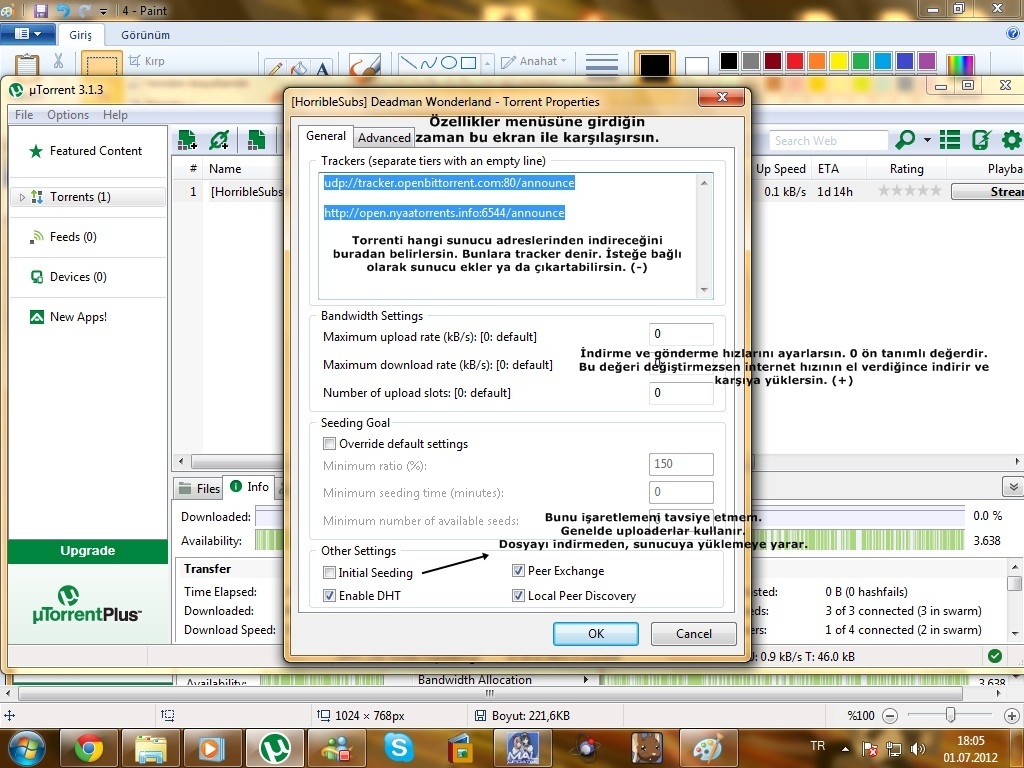Click the volume speaker icon in system tray

[x=918, y=749]
